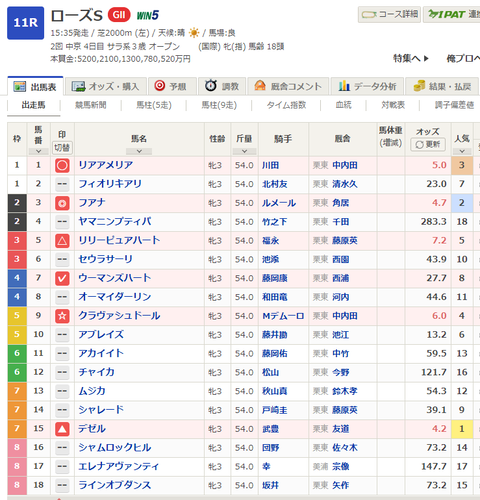This screenshot has width=480, height=500.
Task: Follow the 特集へ link
Action: [x=411, y=59]
